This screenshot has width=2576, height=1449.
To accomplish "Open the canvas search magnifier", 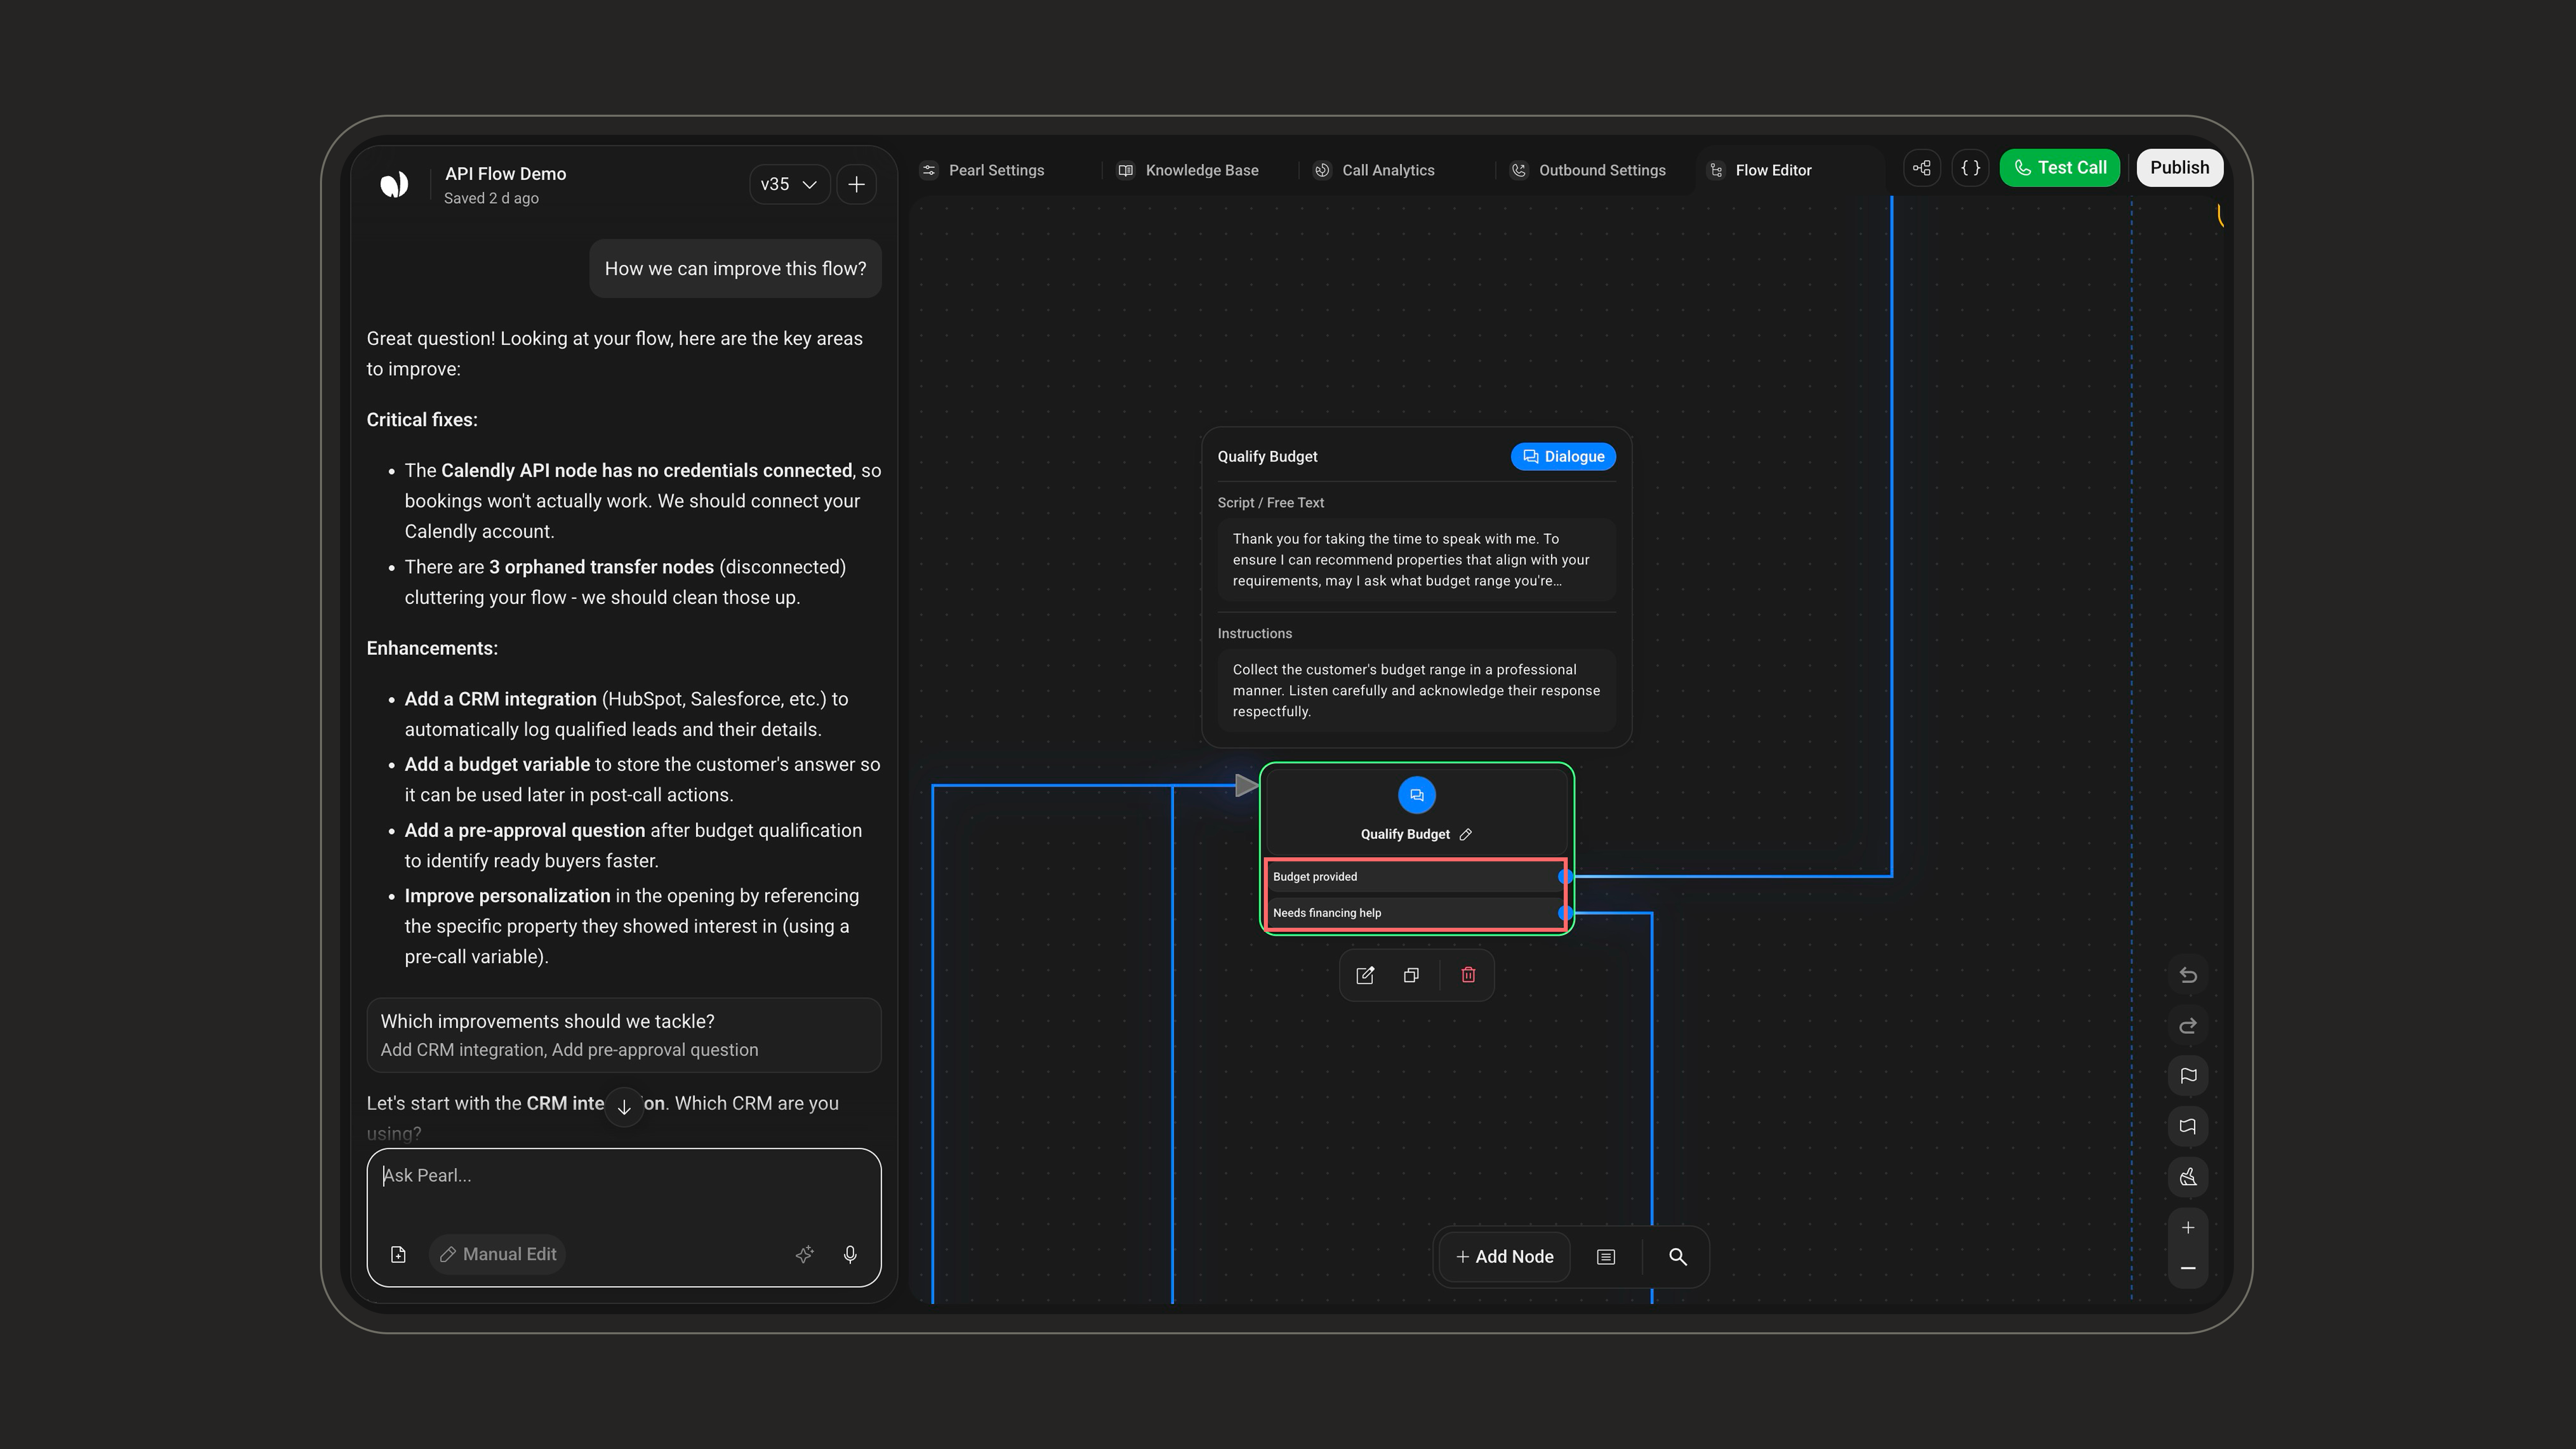I will [1678, 1257].
